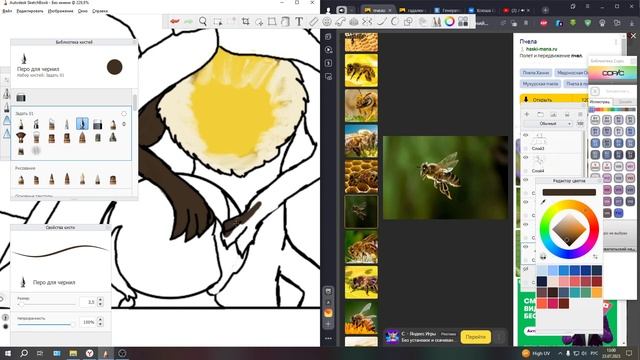Select the Crop tool in SketchBook toolbar
This screenshot has width=640, height=360.
pyautogui.click(x=245, y=22)
